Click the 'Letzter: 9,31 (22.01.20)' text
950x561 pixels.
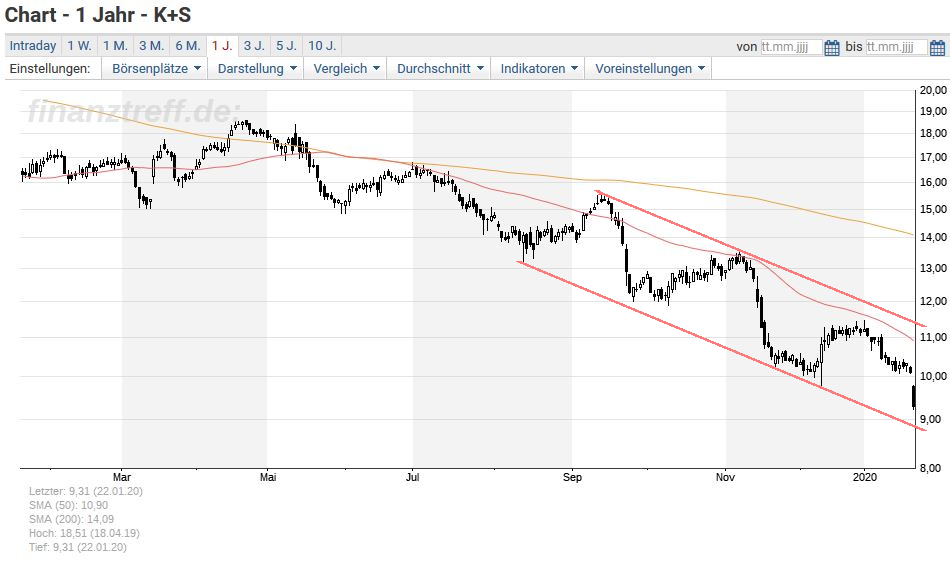[x=85, y=491]
